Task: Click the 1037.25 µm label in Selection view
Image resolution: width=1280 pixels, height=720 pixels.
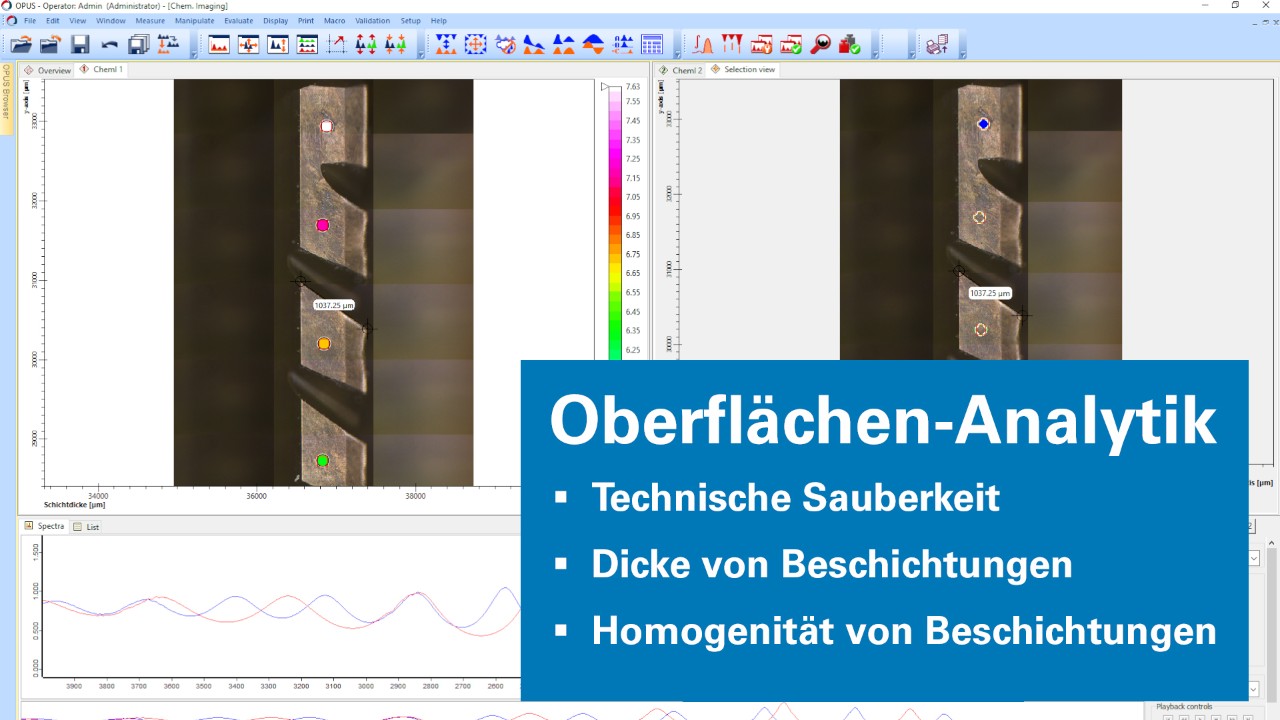Action: [990, 293]
